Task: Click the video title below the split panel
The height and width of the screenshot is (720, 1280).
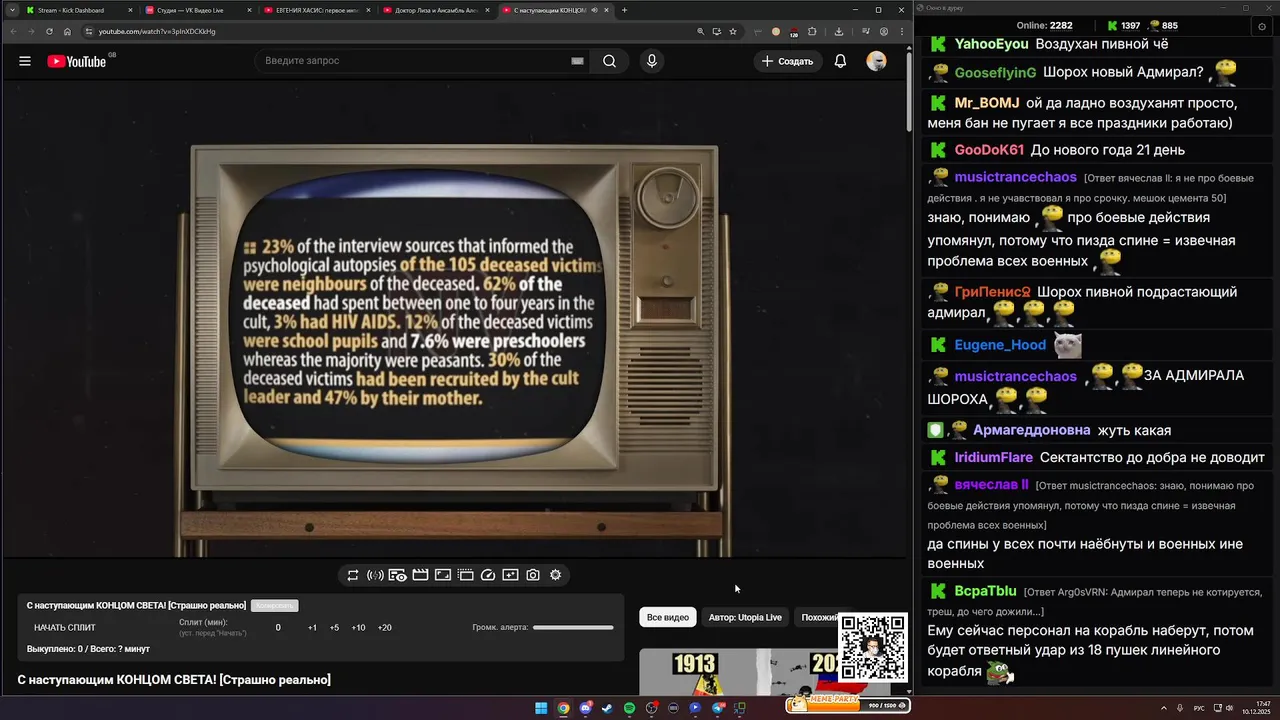Action: (x=174, y=680)
